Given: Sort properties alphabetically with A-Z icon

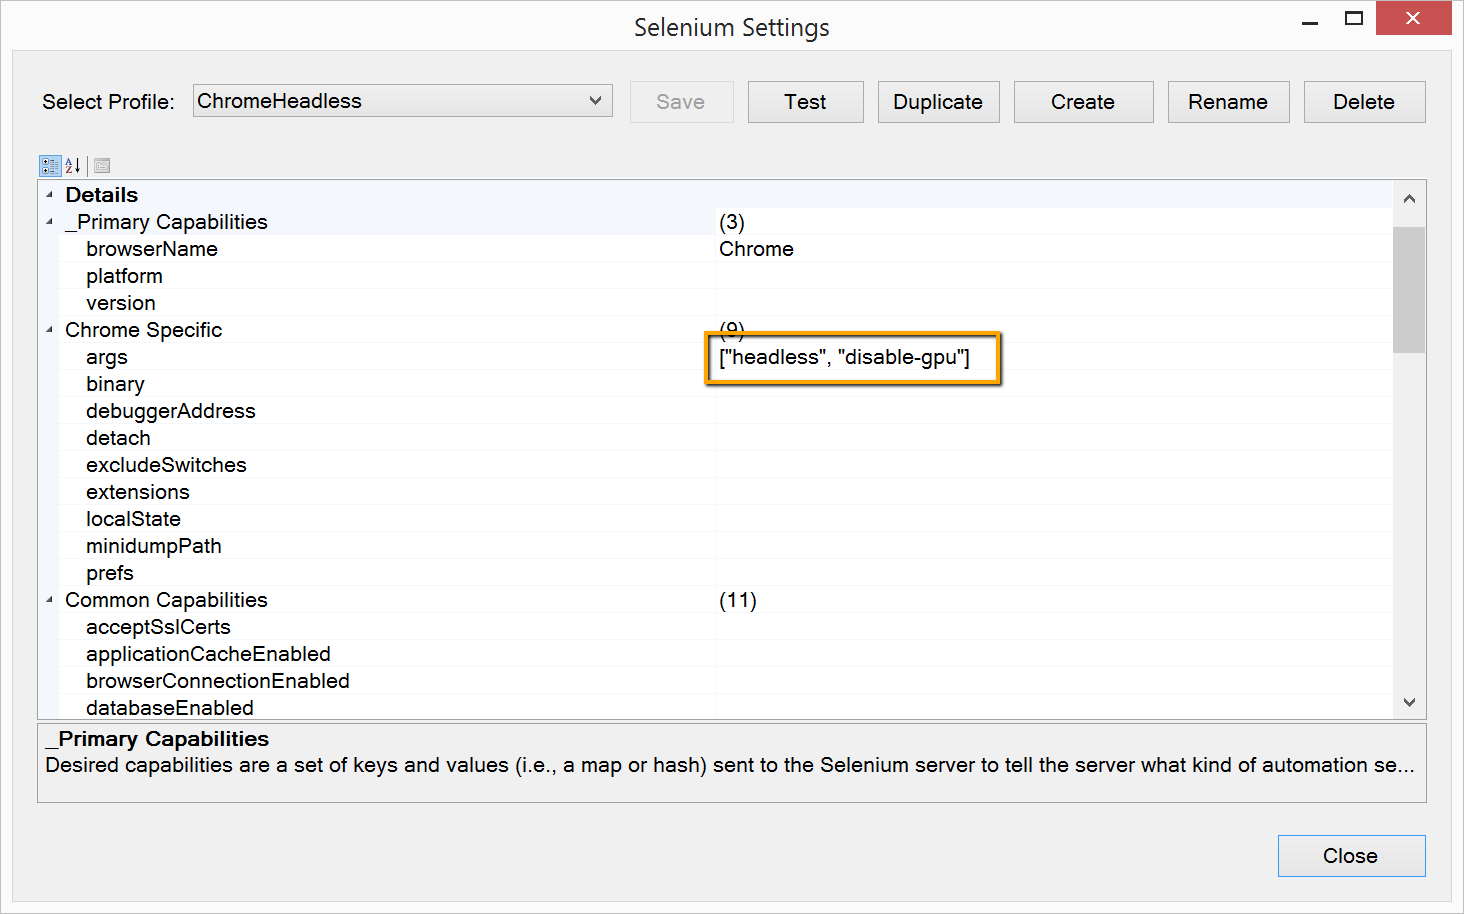Looking at the screenshot, I should point(73,166).
